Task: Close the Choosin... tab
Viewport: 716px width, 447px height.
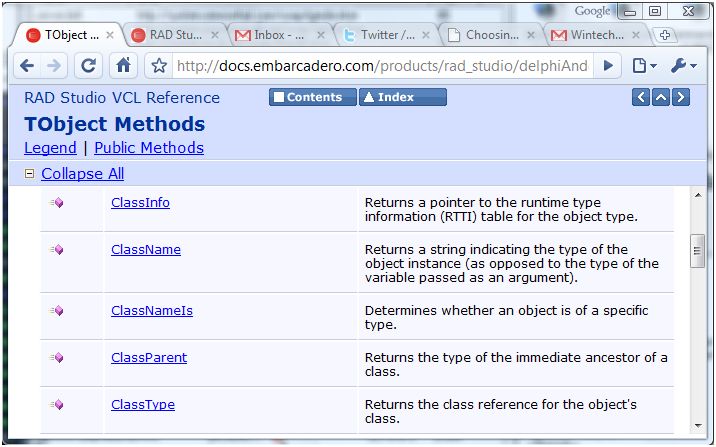Action: click(x=531, y=35)
